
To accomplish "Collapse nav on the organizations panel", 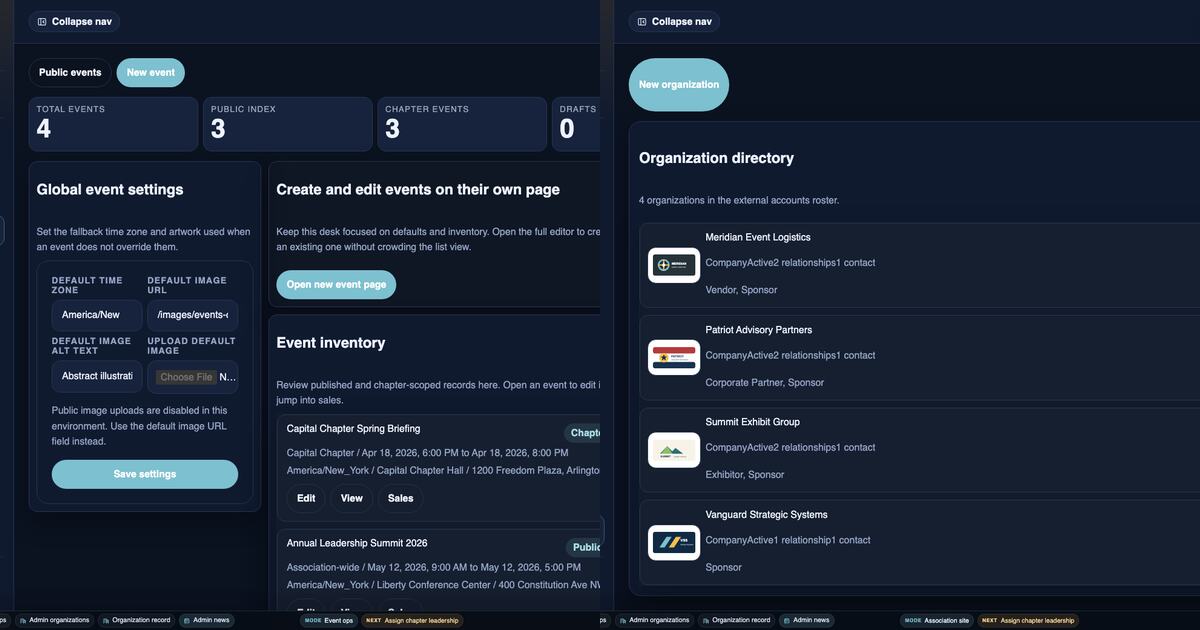I will tap(673, 21).
